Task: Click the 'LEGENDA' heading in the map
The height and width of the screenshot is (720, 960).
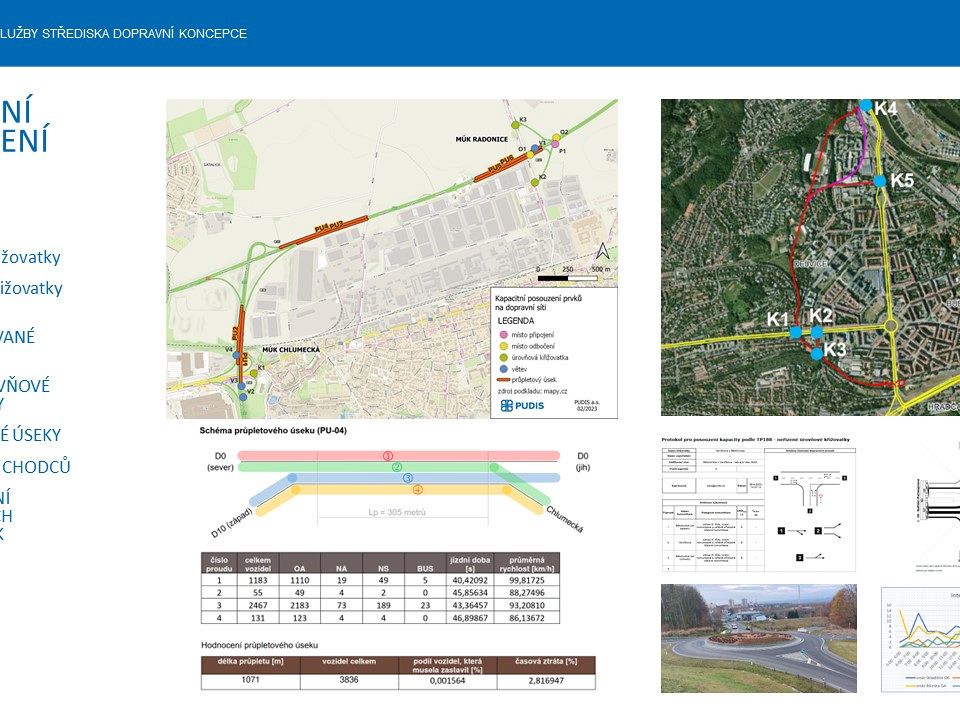Action: click(x=516, y=321)
